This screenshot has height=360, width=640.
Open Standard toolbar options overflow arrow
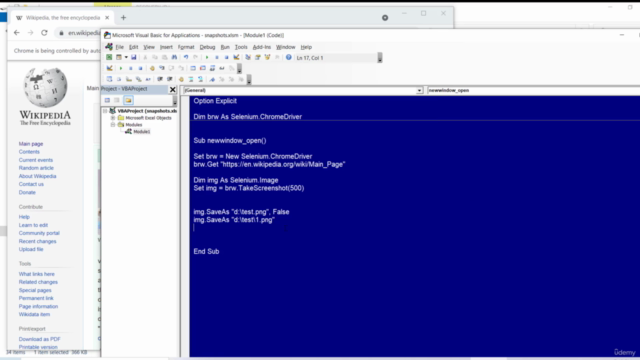click(x=380, y=58)
